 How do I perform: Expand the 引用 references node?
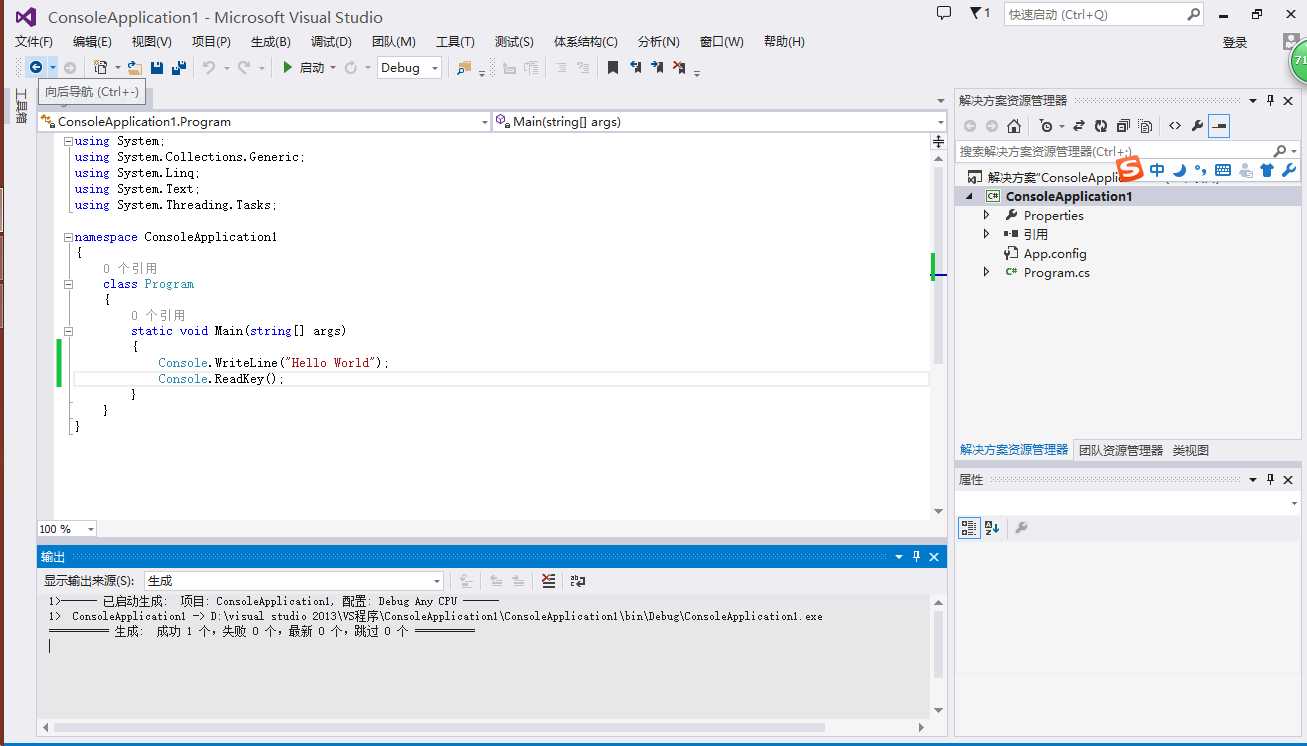(987, 234)
